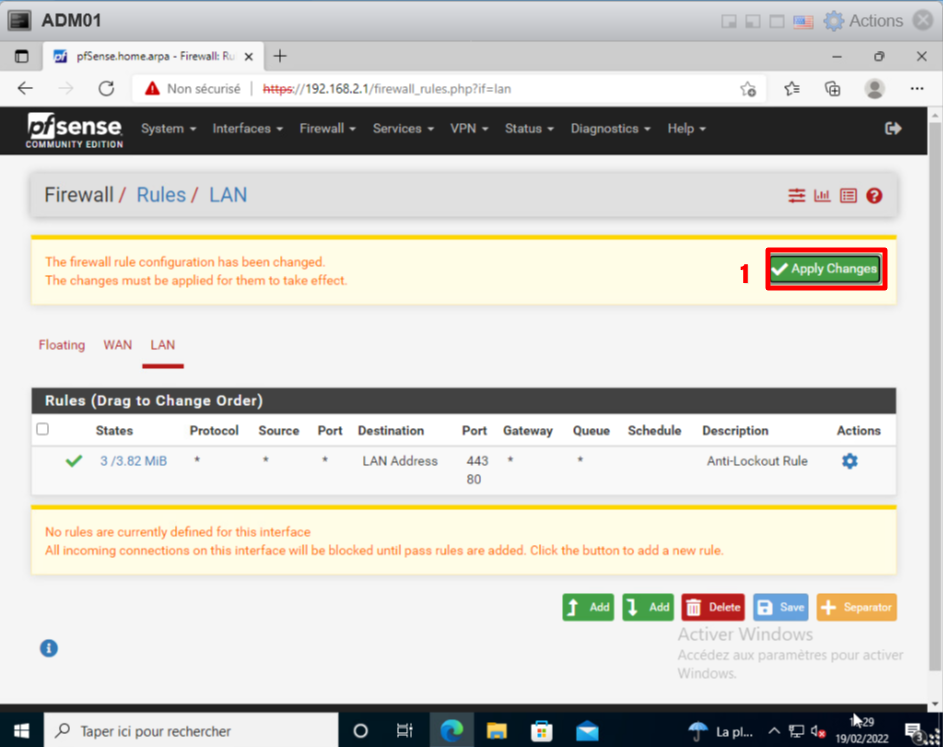Click the Anti-Lockout Rule settings gear
943x747 pixels.
pos(849,461)
